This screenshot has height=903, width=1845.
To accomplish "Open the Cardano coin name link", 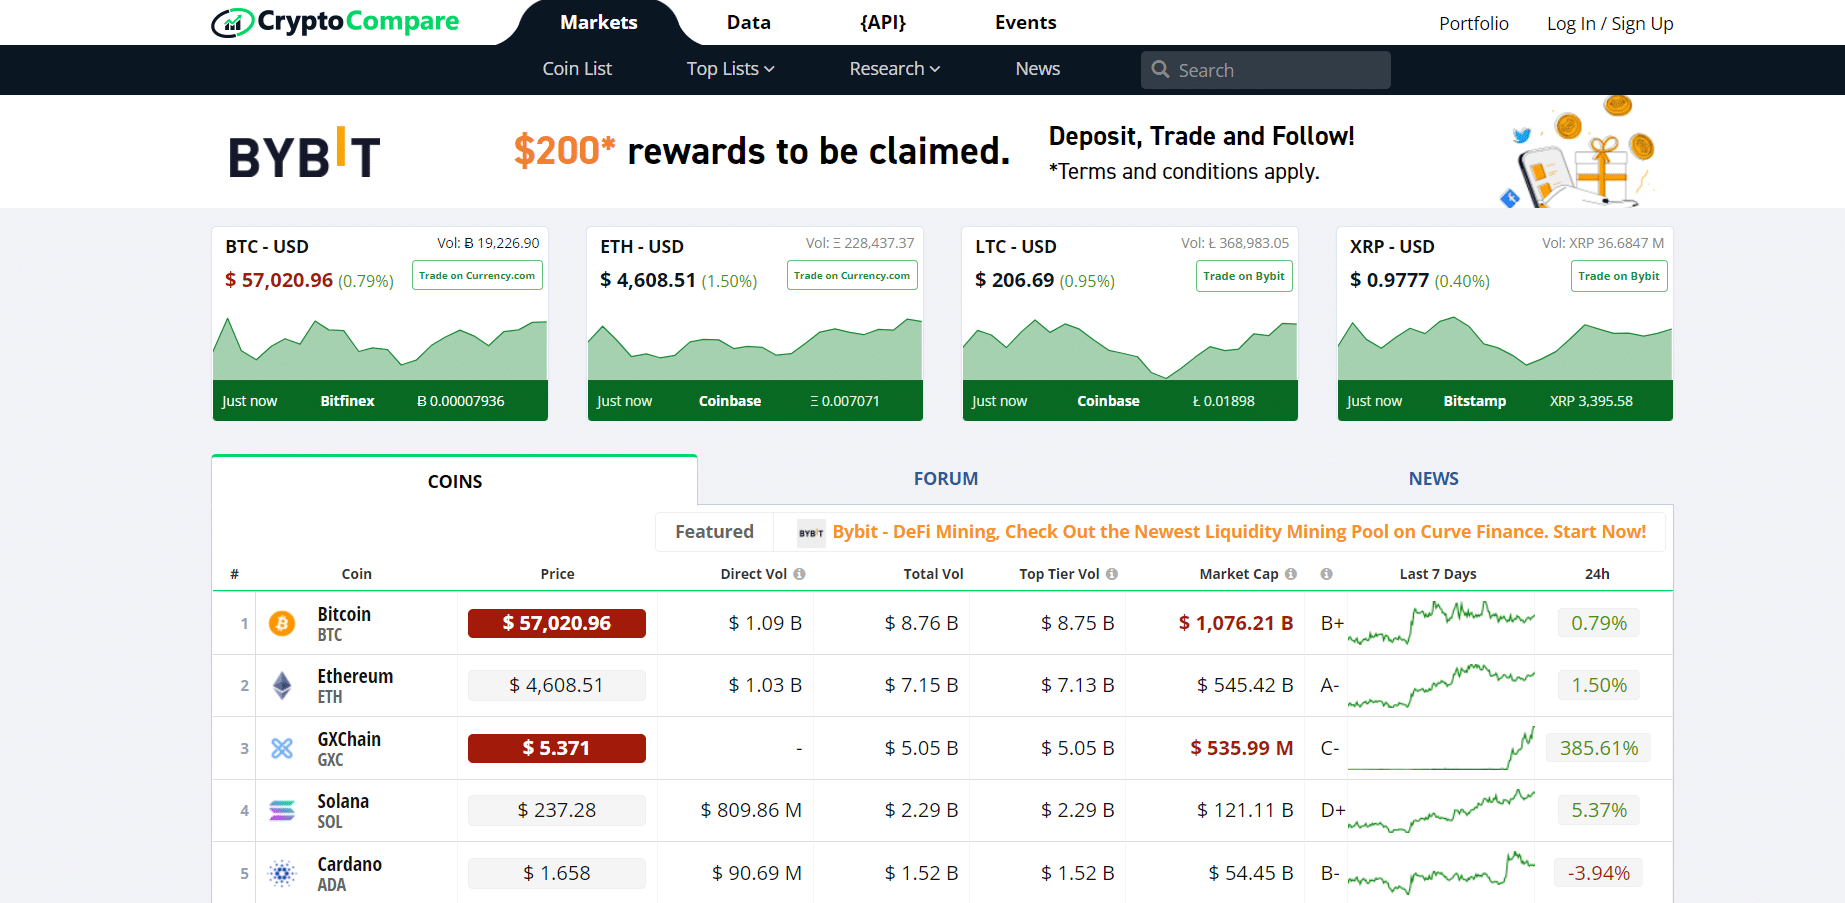I will (349, 864).
